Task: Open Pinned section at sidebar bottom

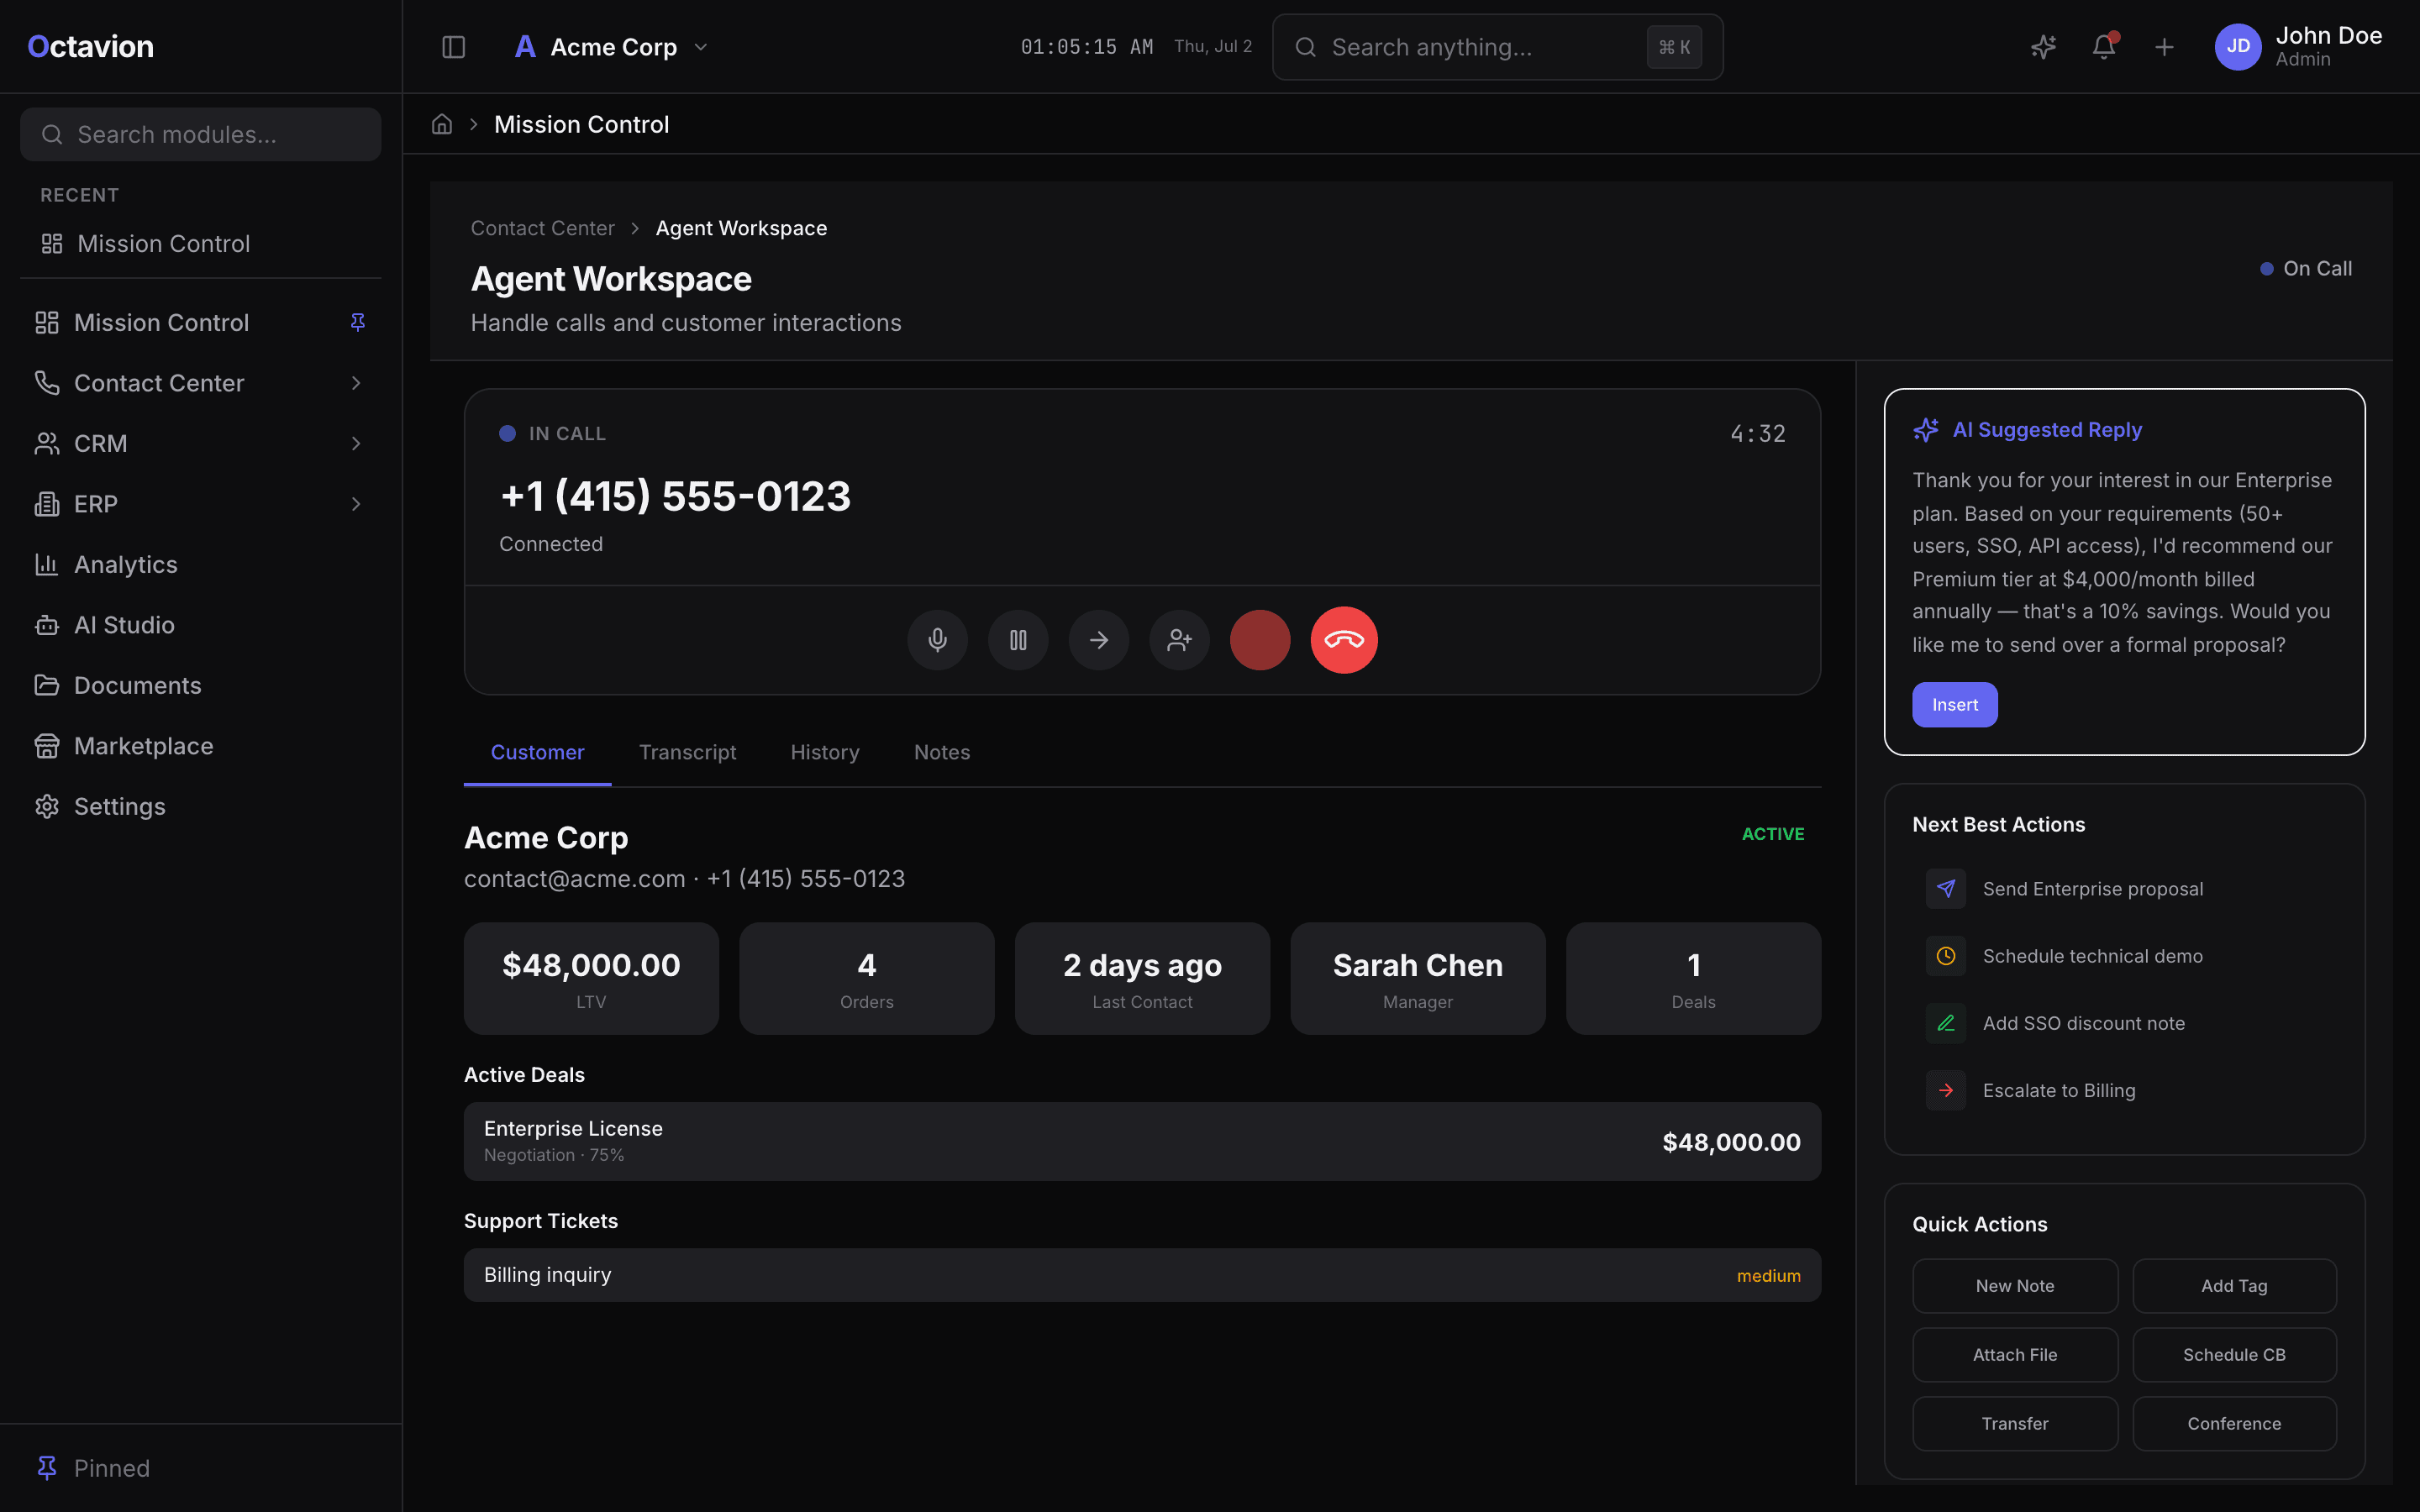Action: 200,1468
